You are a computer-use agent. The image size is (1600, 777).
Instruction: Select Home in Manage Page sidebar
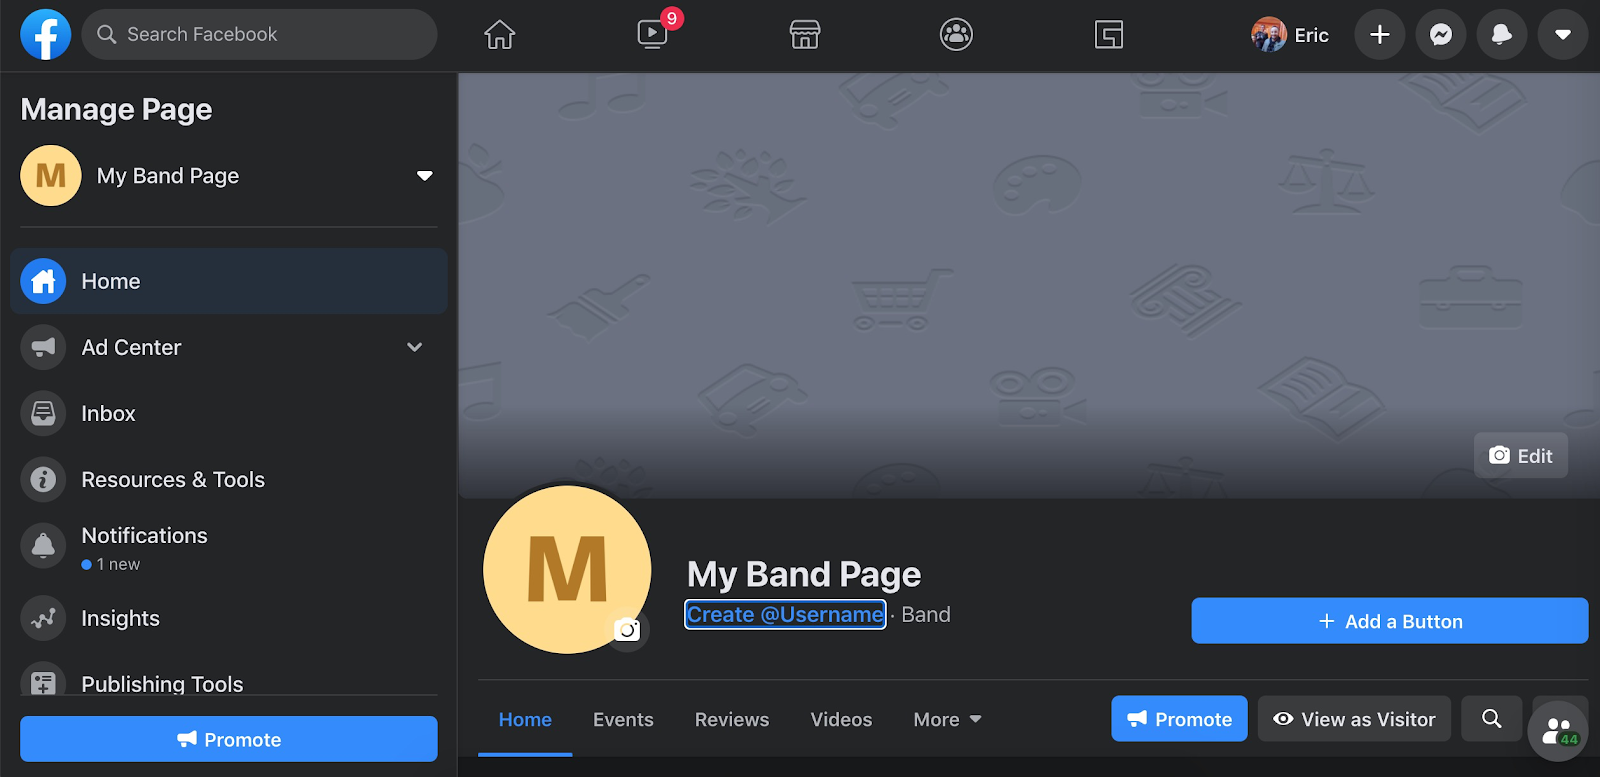[229, 281]
